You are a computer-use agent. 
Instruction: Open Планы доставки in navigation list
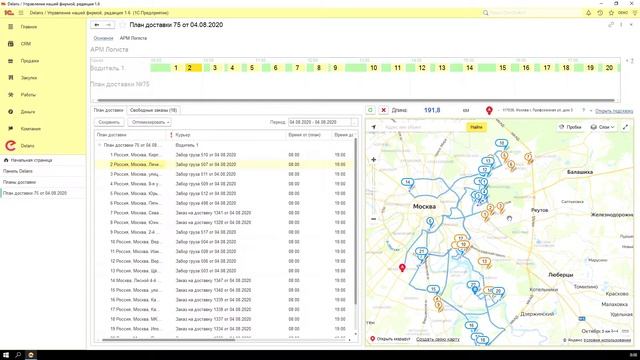pos(19,182)
